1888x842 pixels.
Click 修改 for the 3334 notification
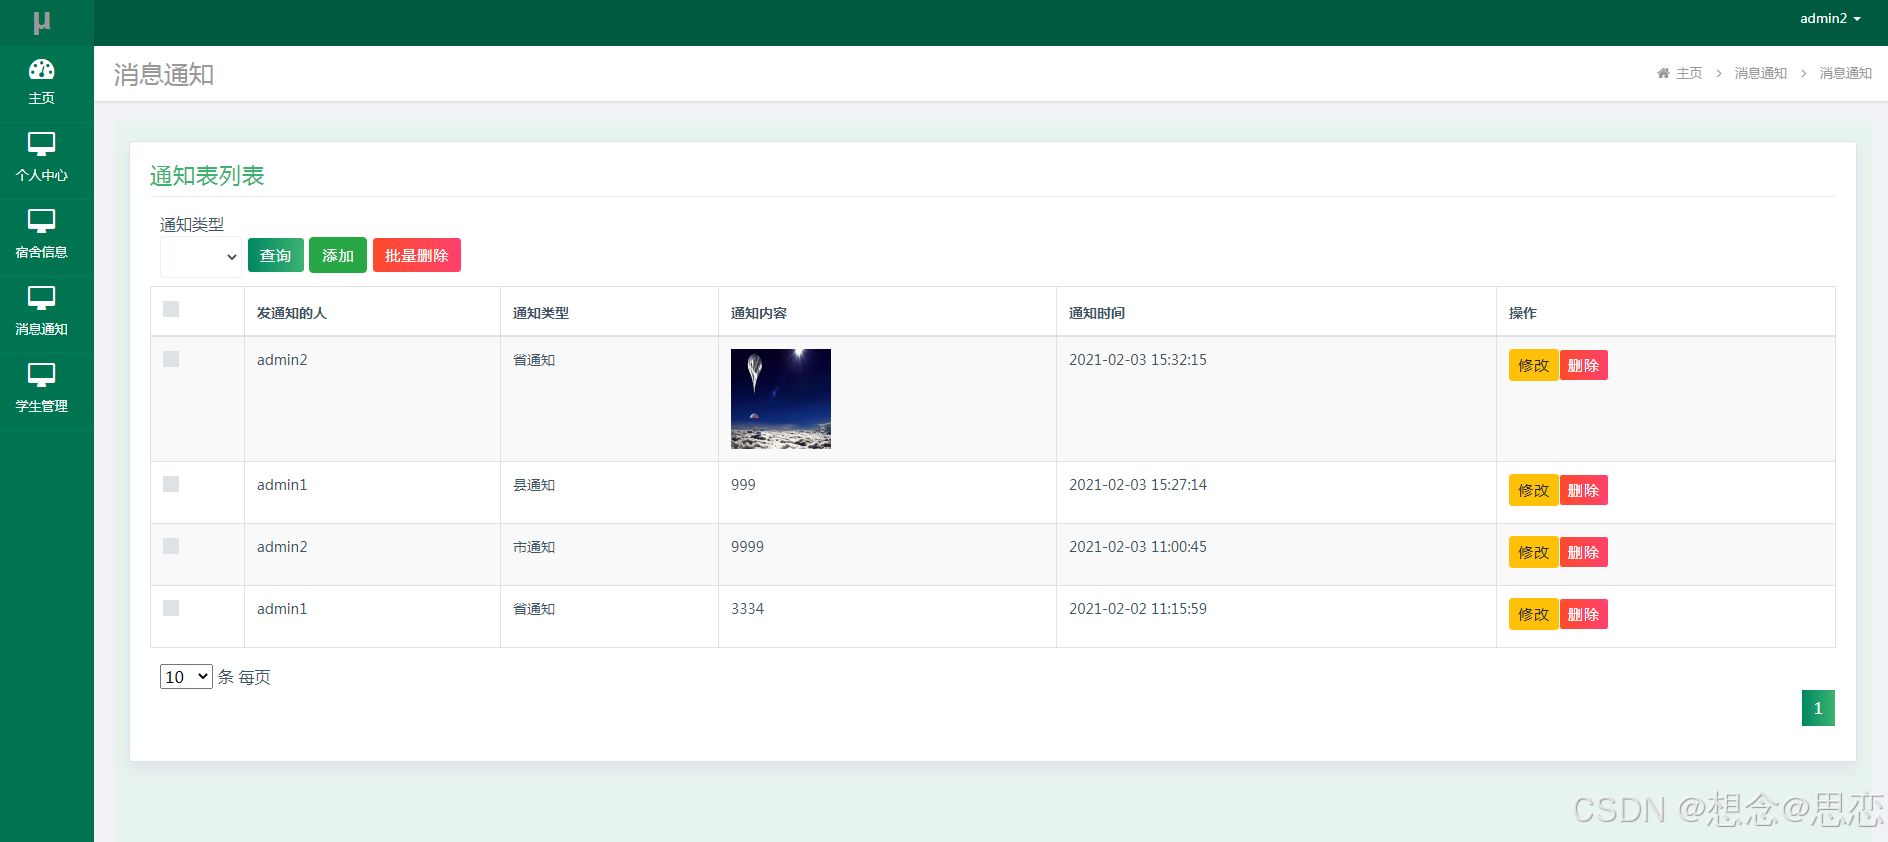(1533, 614)
